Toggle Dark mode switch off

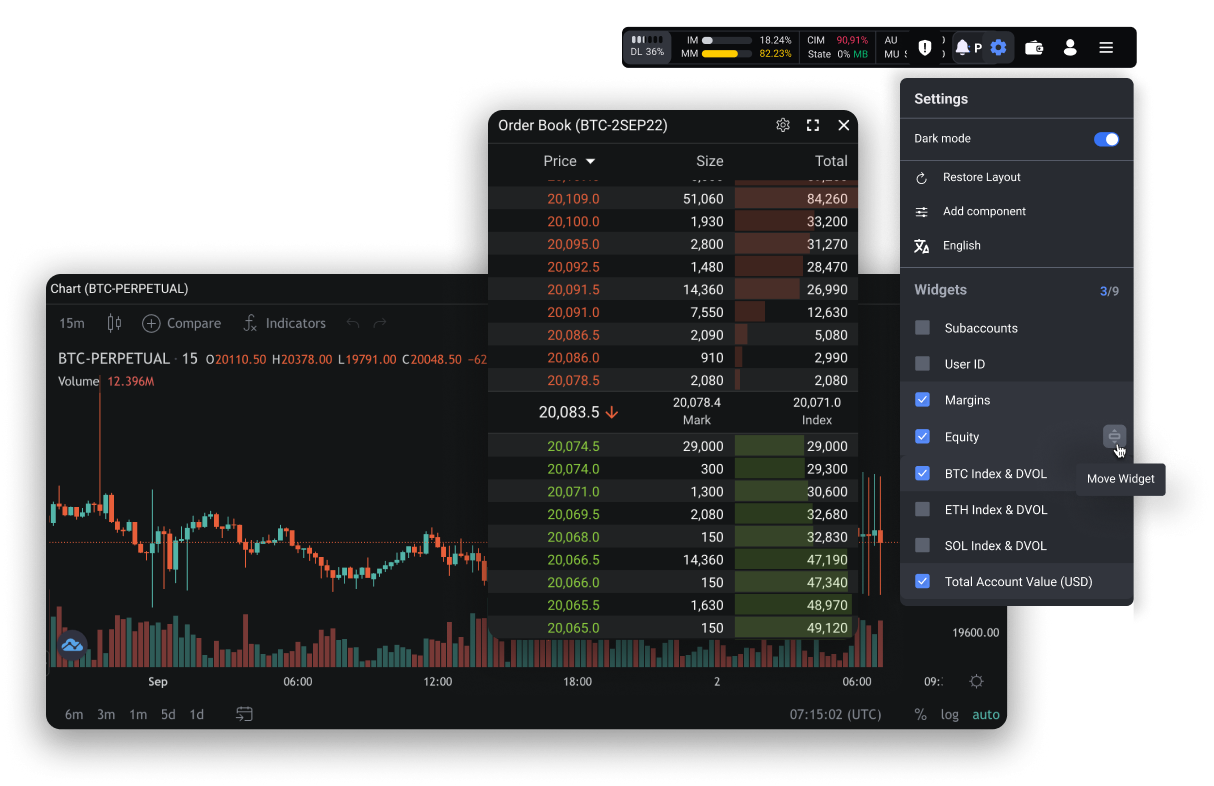click(1106, 139)
